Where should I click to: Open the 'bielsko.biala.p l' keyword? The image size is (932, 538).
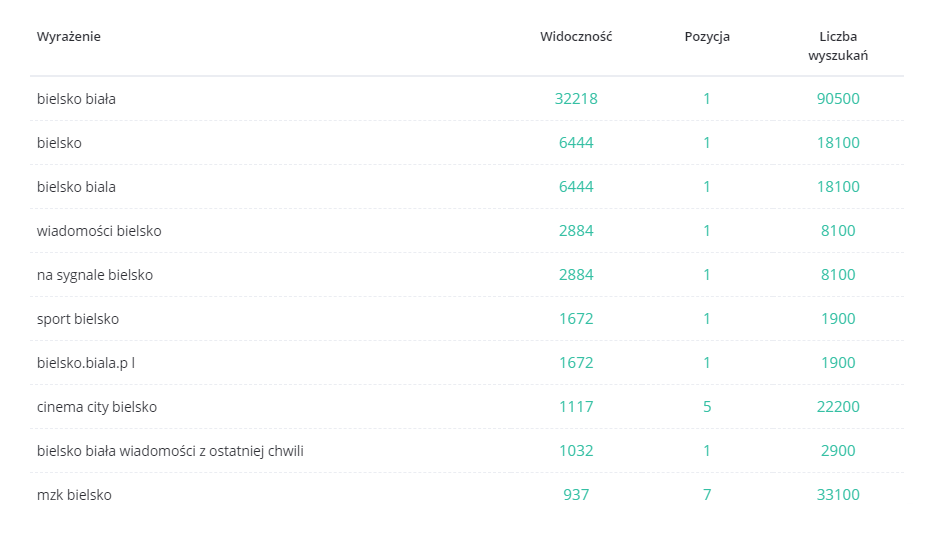click(x=86, y=363)
